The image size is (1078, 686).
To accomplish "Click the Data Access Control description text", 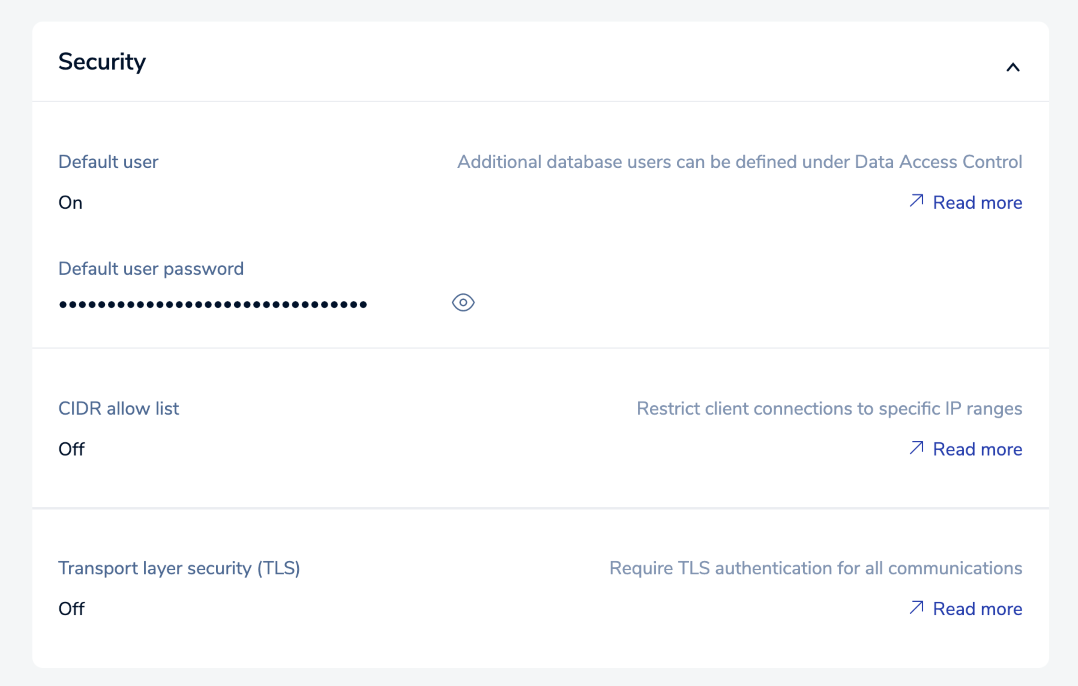I will [739, 161].
